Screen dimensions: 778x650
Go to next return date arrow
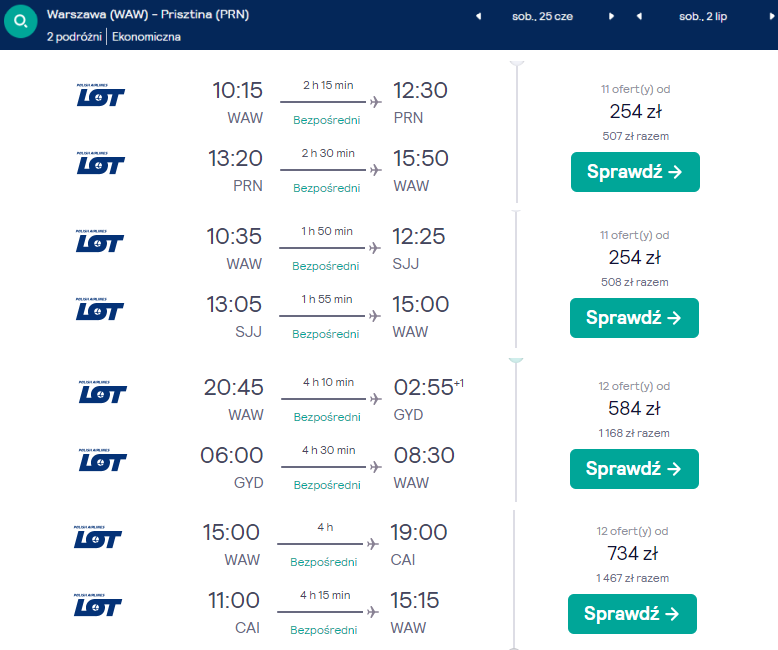tap(772, 16)
